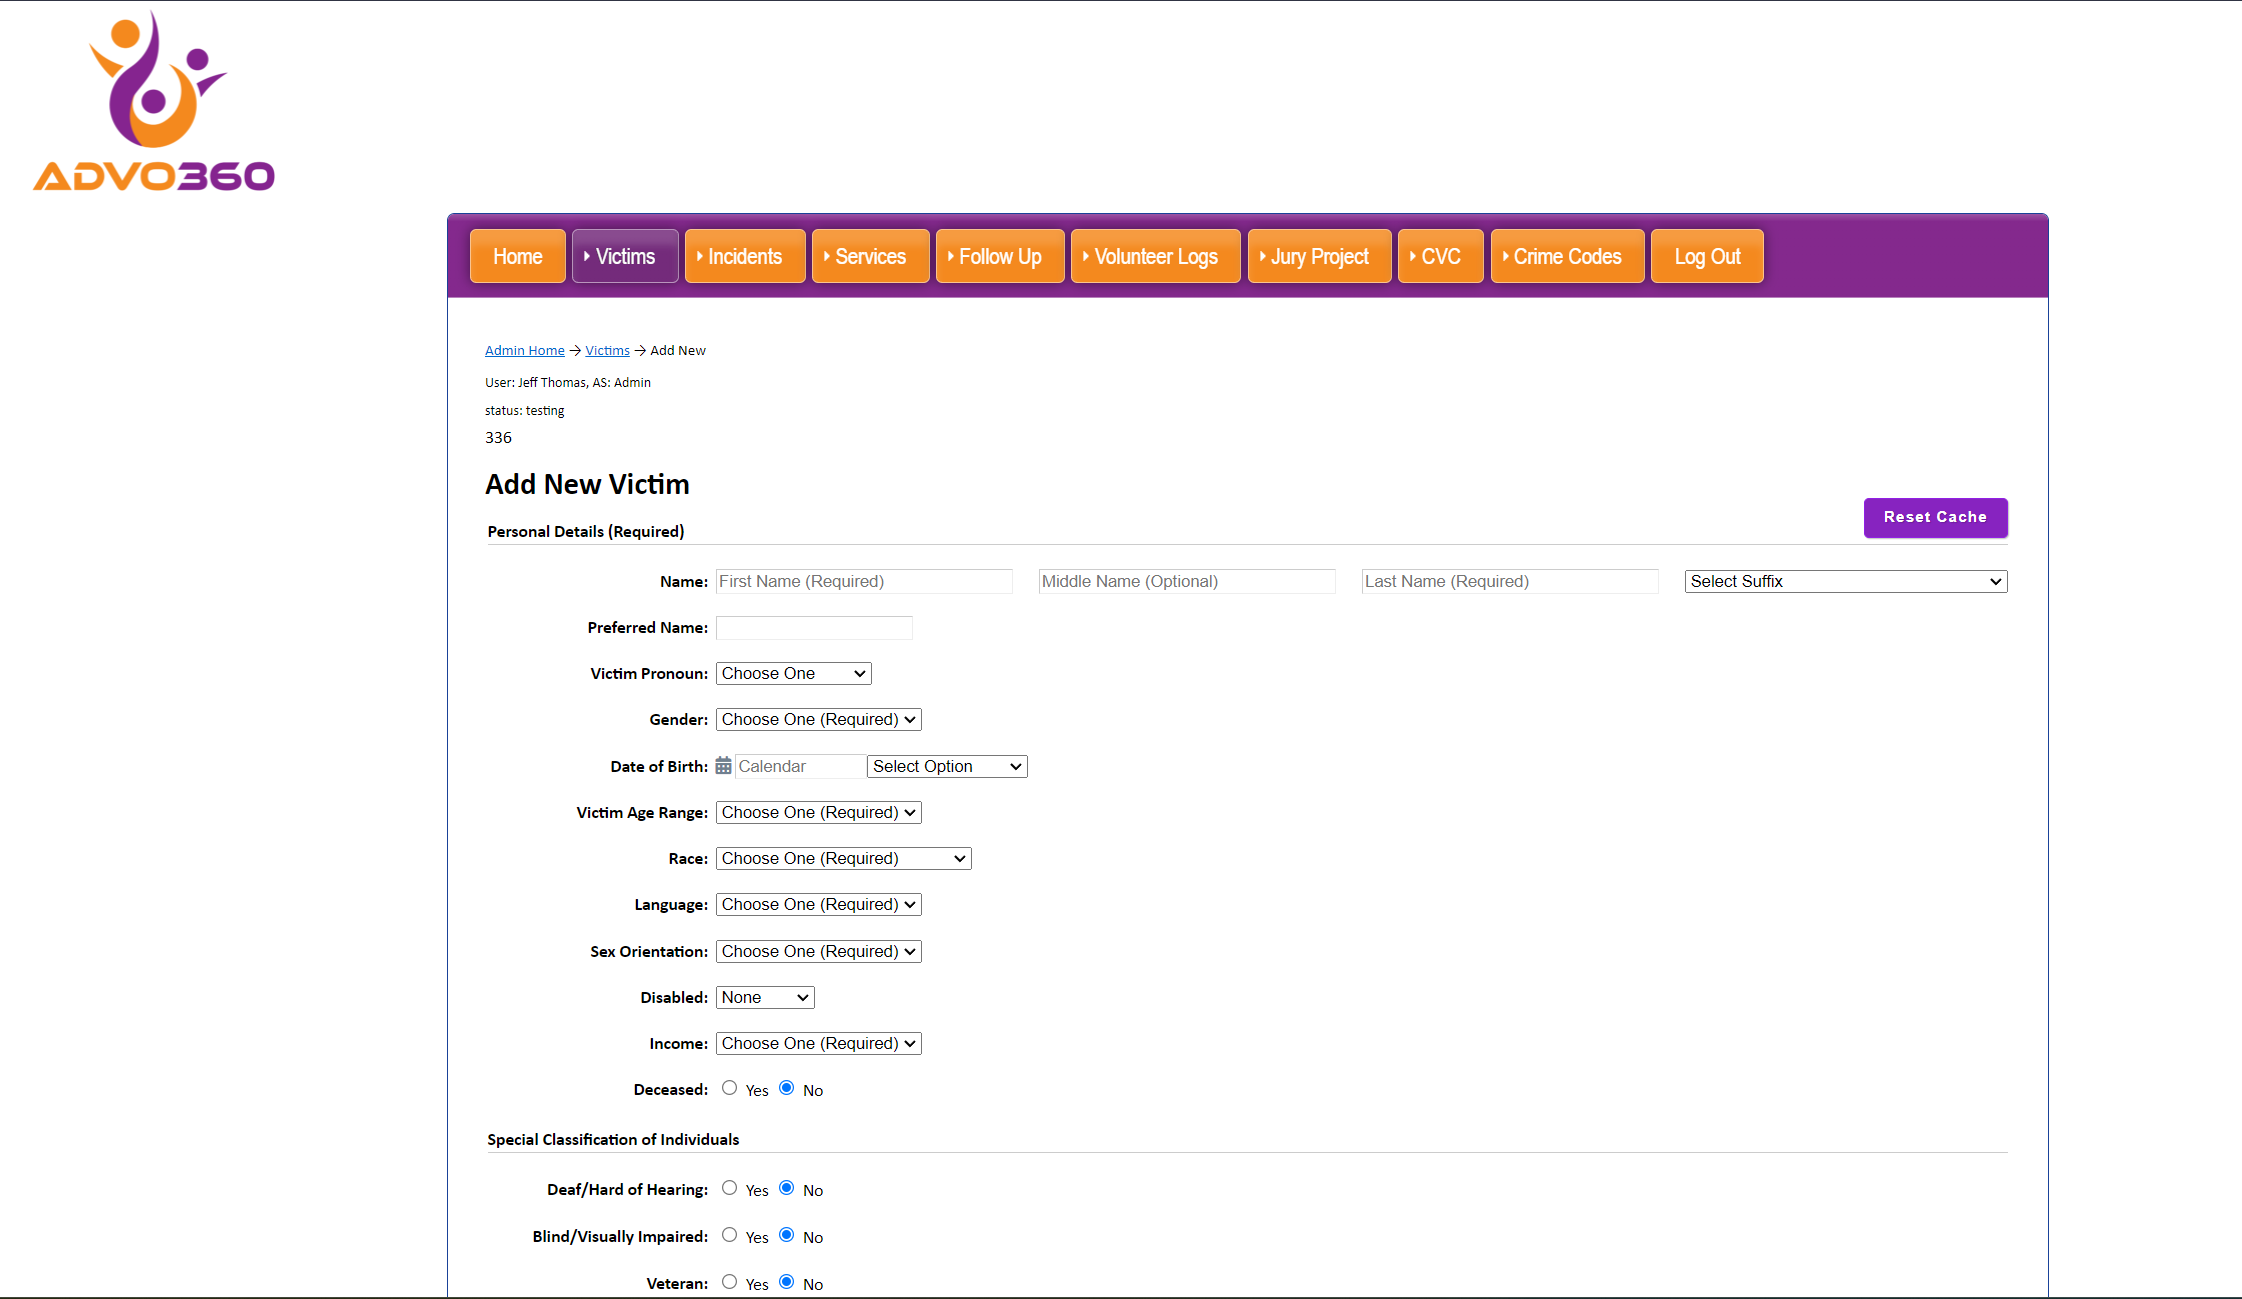The height and width of the screenshot is (1299, 2242).
Task: Open the Crime Codes menu
Action: pyautogui.click(x=1568, y=257)
